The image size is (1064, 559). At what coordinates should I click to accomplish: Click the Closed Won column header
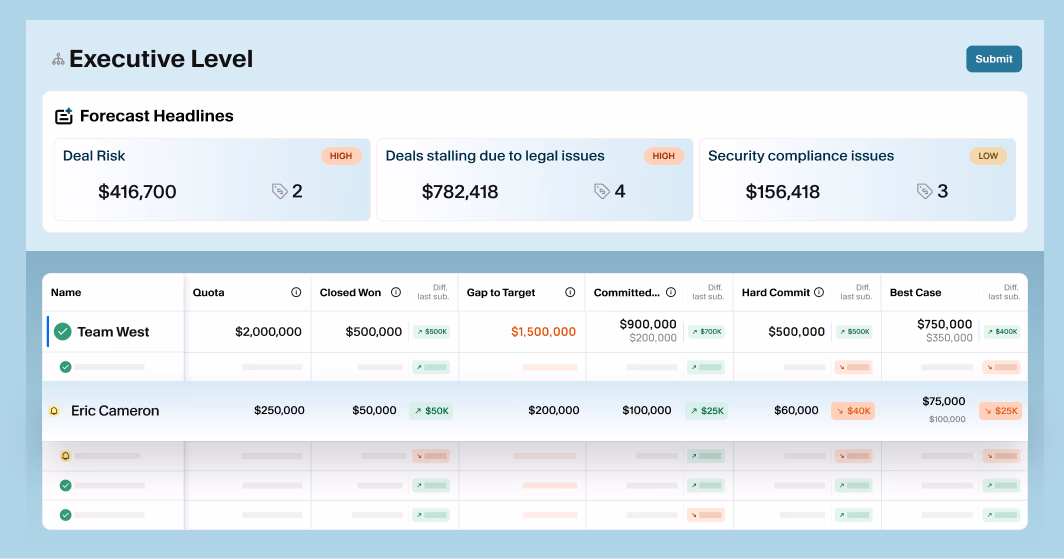coord(350,292)
